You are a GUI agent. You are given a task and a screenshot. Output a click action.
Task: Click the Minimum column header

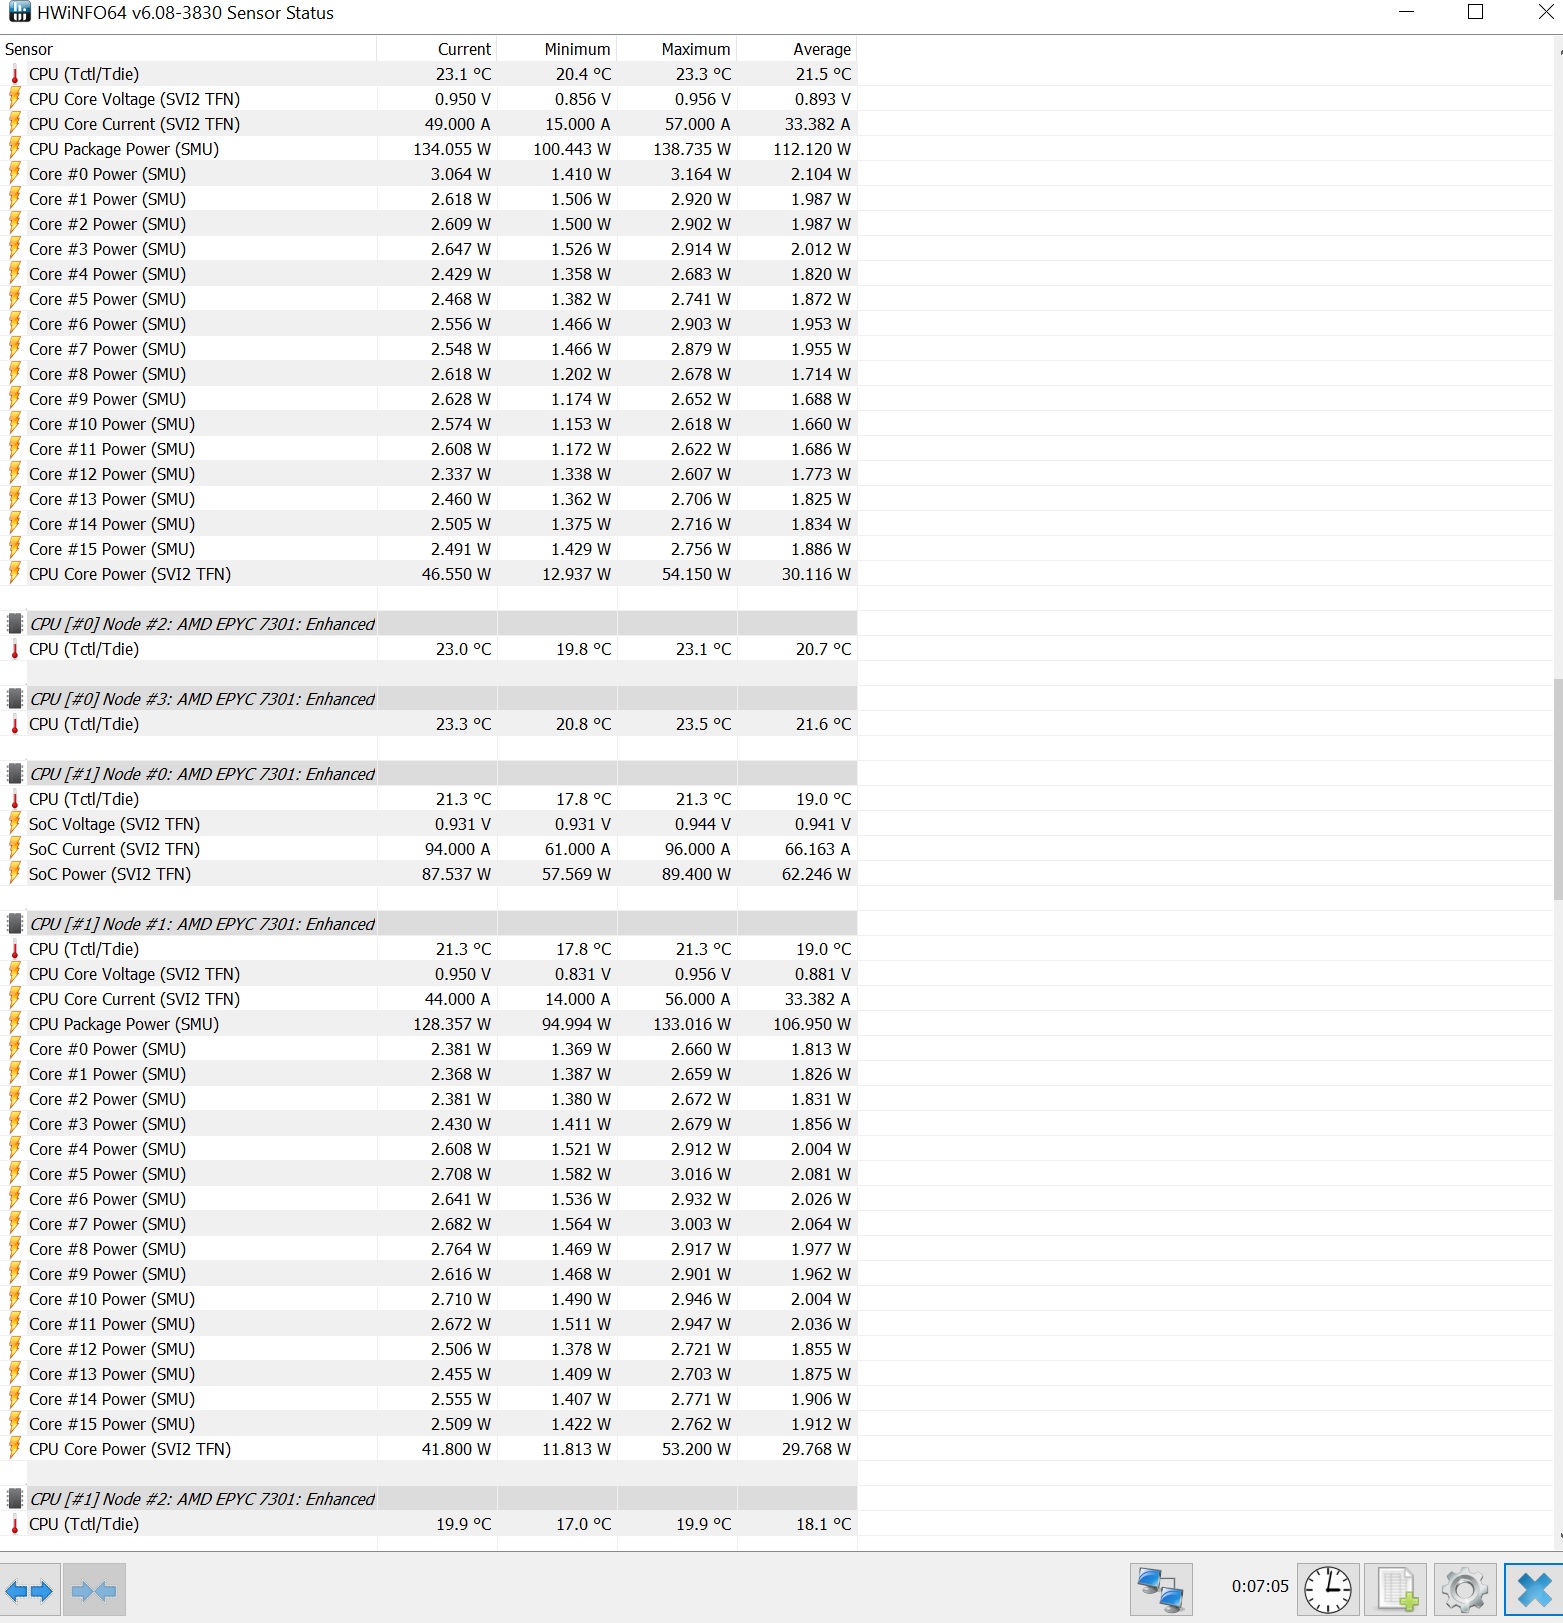[557, 49]
